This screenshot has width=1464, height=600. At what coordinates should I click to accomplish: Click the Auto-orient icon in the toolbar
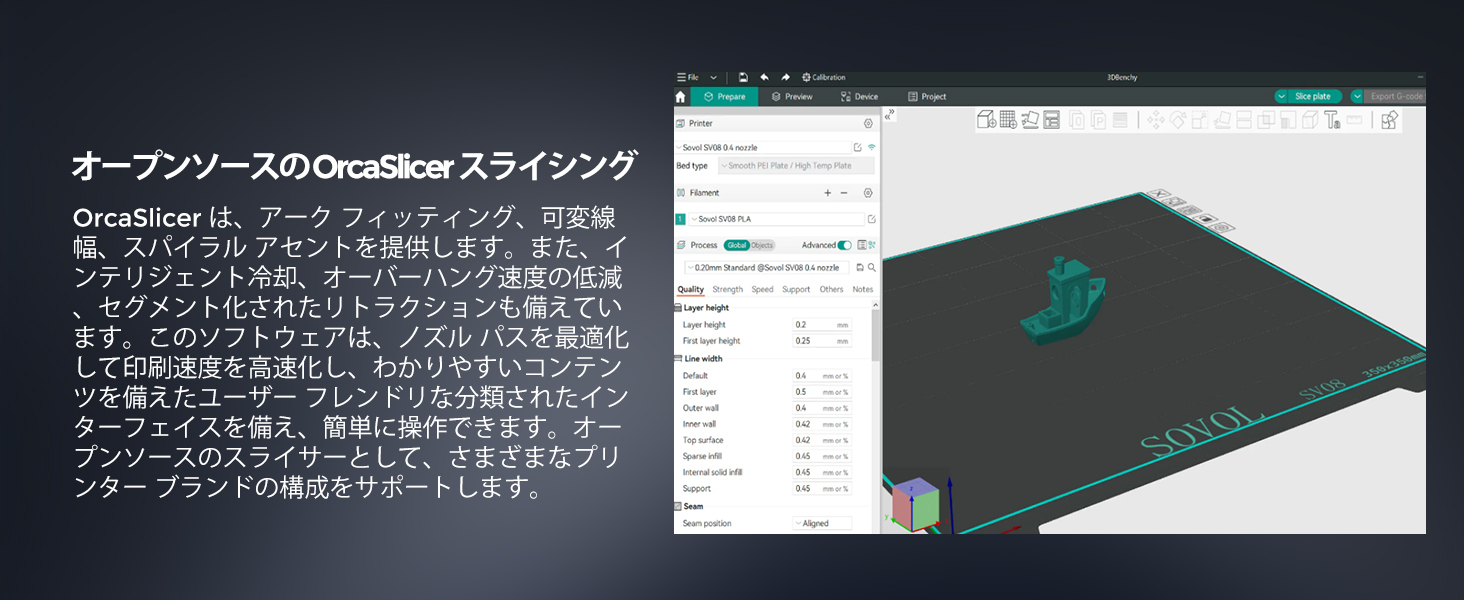click(1030, 122)
